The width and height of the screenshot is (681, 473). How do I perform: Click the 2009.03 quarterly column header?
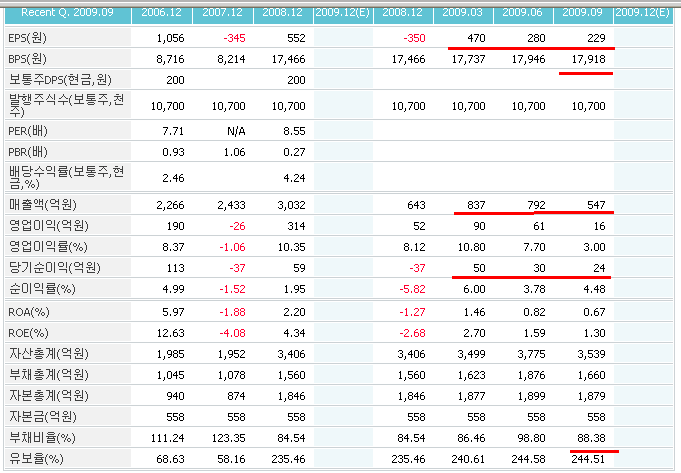point(463,12)
